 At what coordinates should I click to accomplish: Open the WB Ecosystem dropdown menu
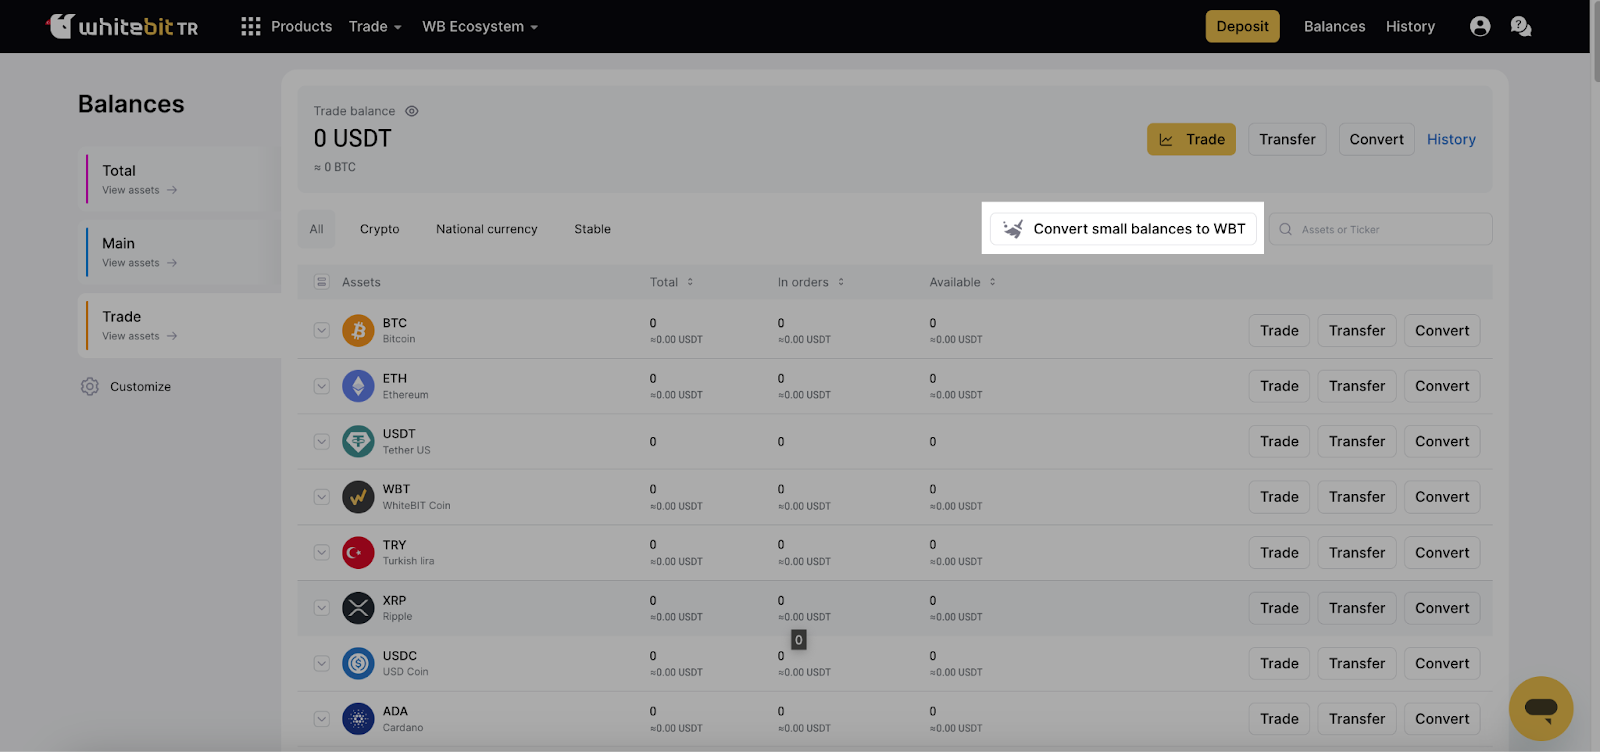point(480,26)
